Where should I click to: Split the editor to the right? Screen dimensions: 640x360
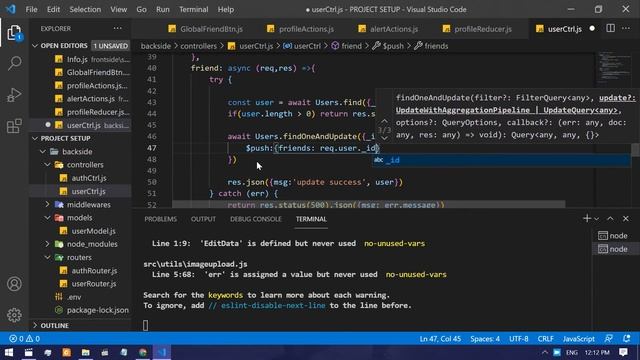[610, 28]
